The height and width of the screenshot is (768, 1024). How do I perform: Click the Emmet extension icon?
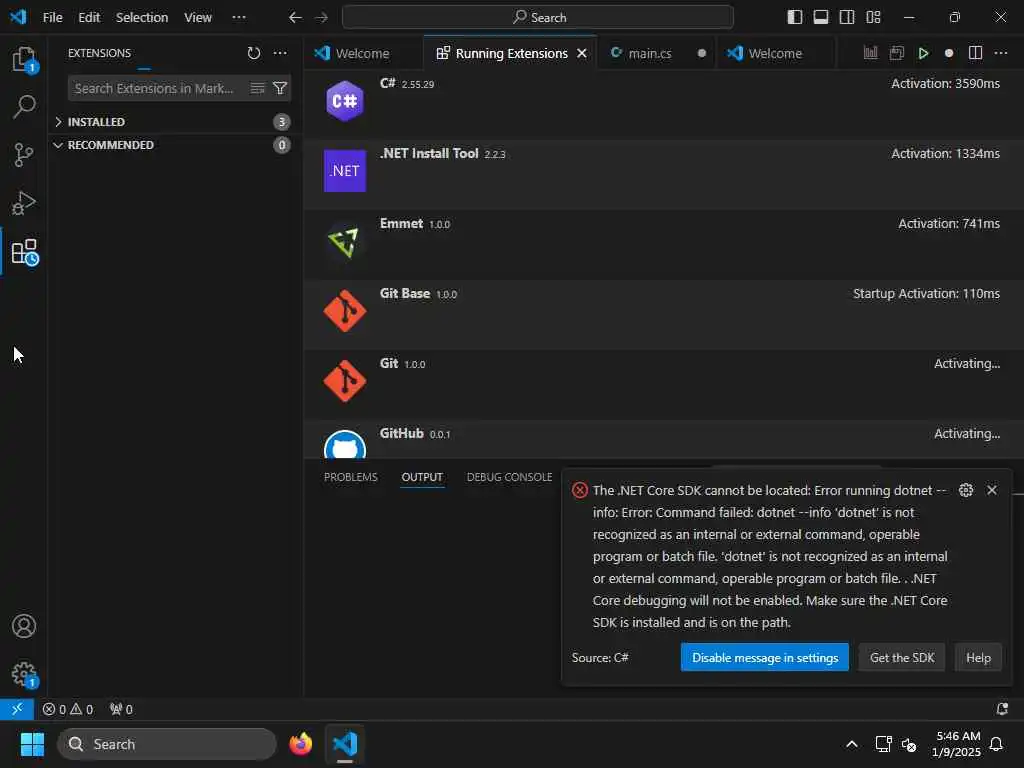[345, 241]
